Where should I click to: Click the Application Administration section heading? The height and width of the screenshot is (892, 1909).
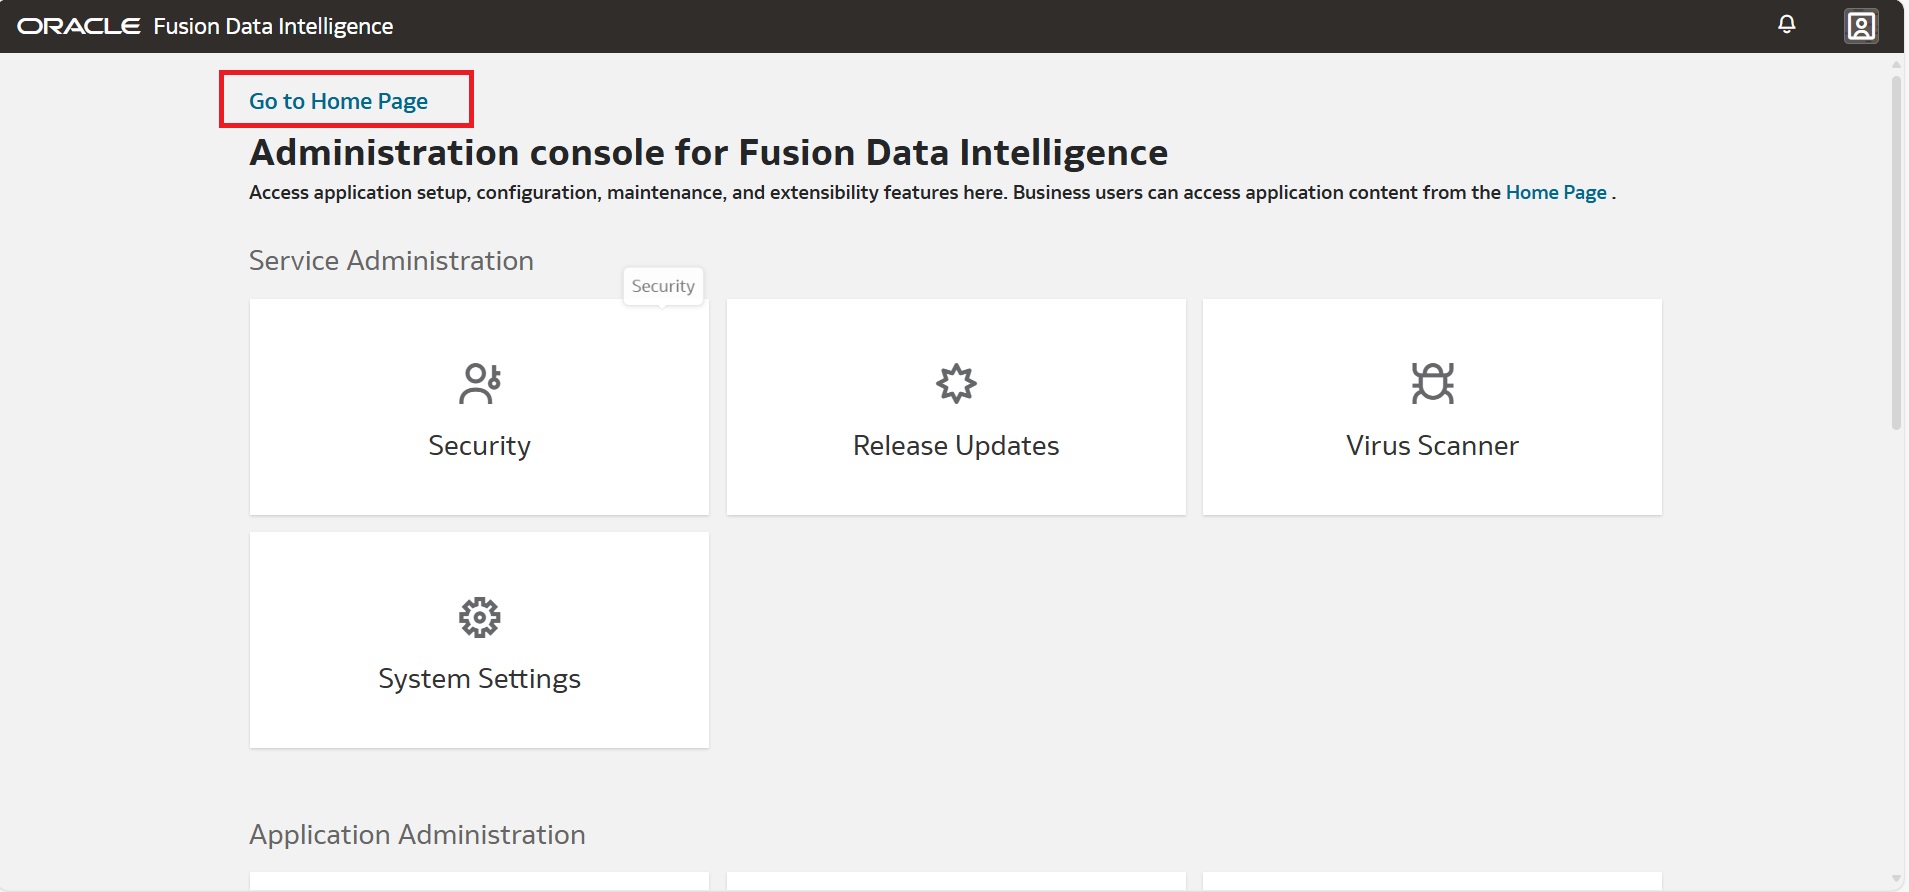click(417, 835)
